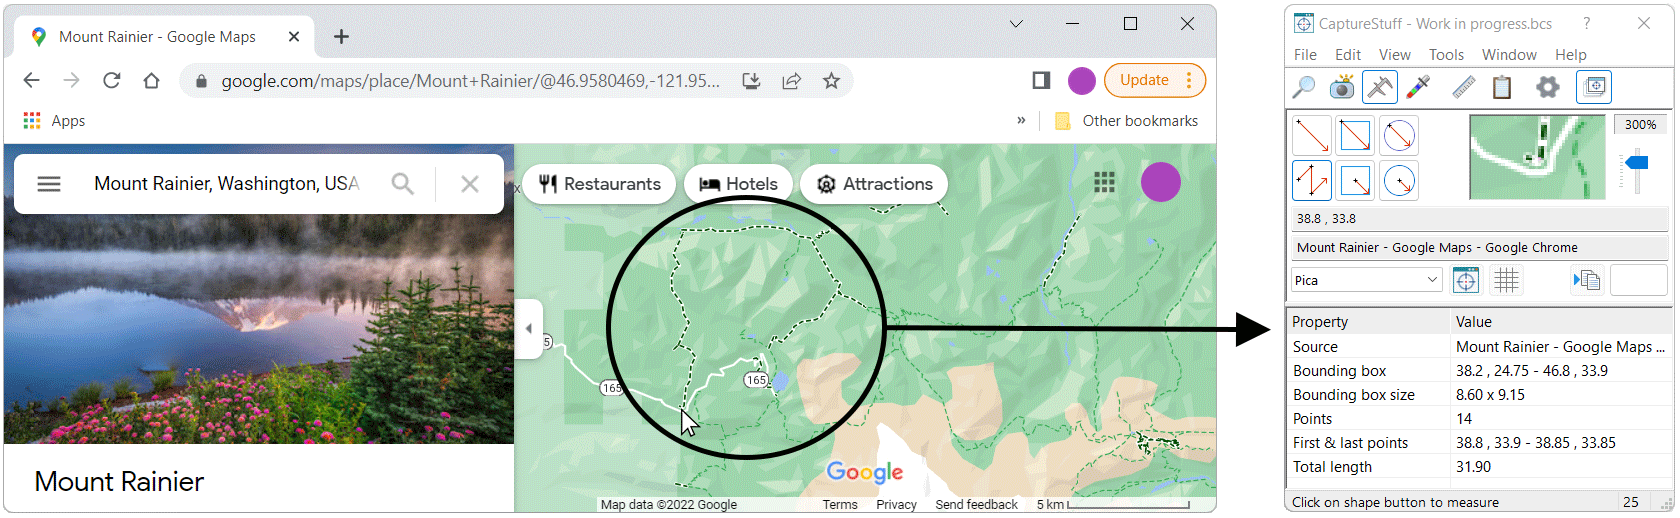
Task: Select the magnifier tool in CaptureStuff
Action: point(1304,87)
